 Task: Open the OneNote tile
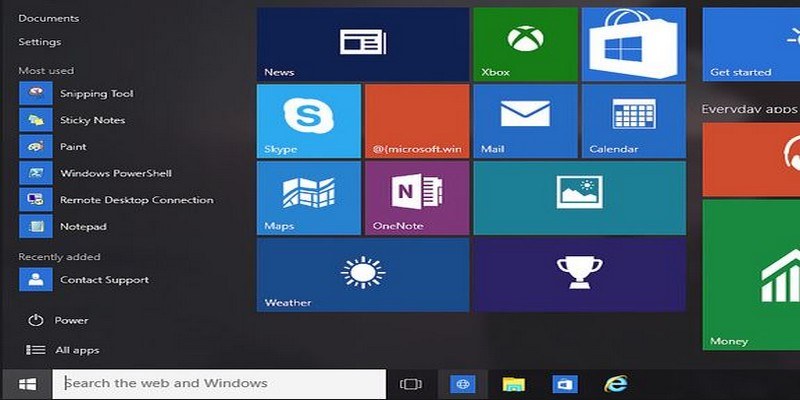[416, 198]
